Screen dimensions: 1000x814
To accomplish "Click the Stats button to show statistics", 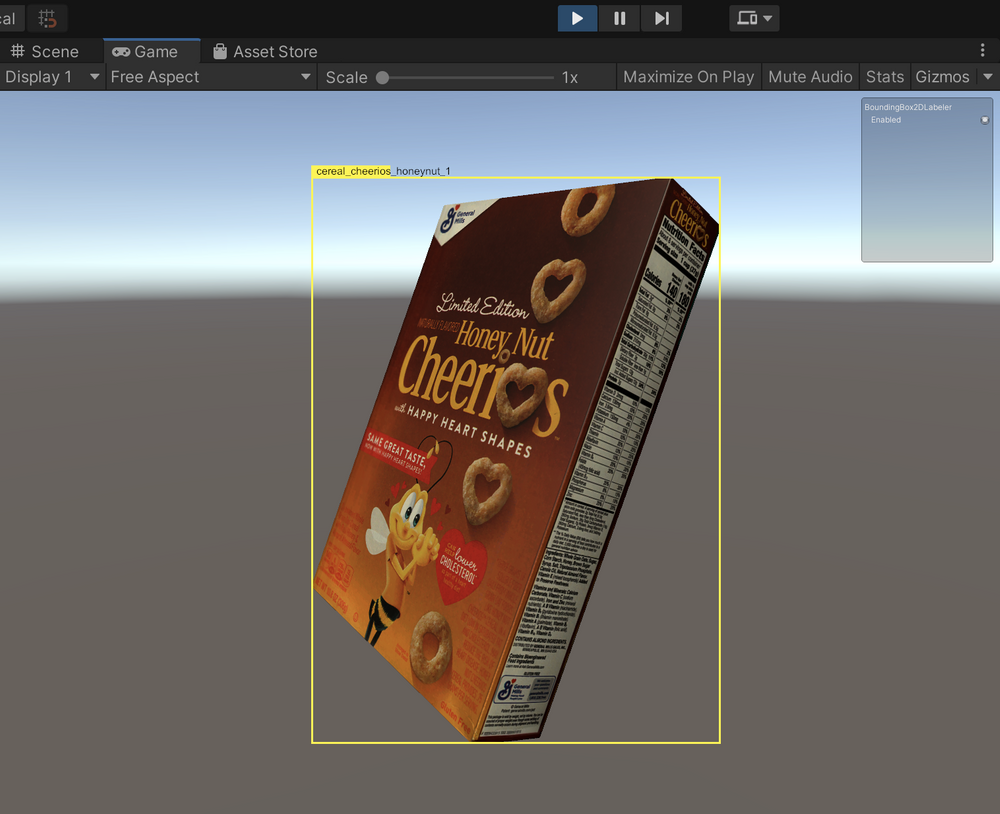I will click(884, 76).
